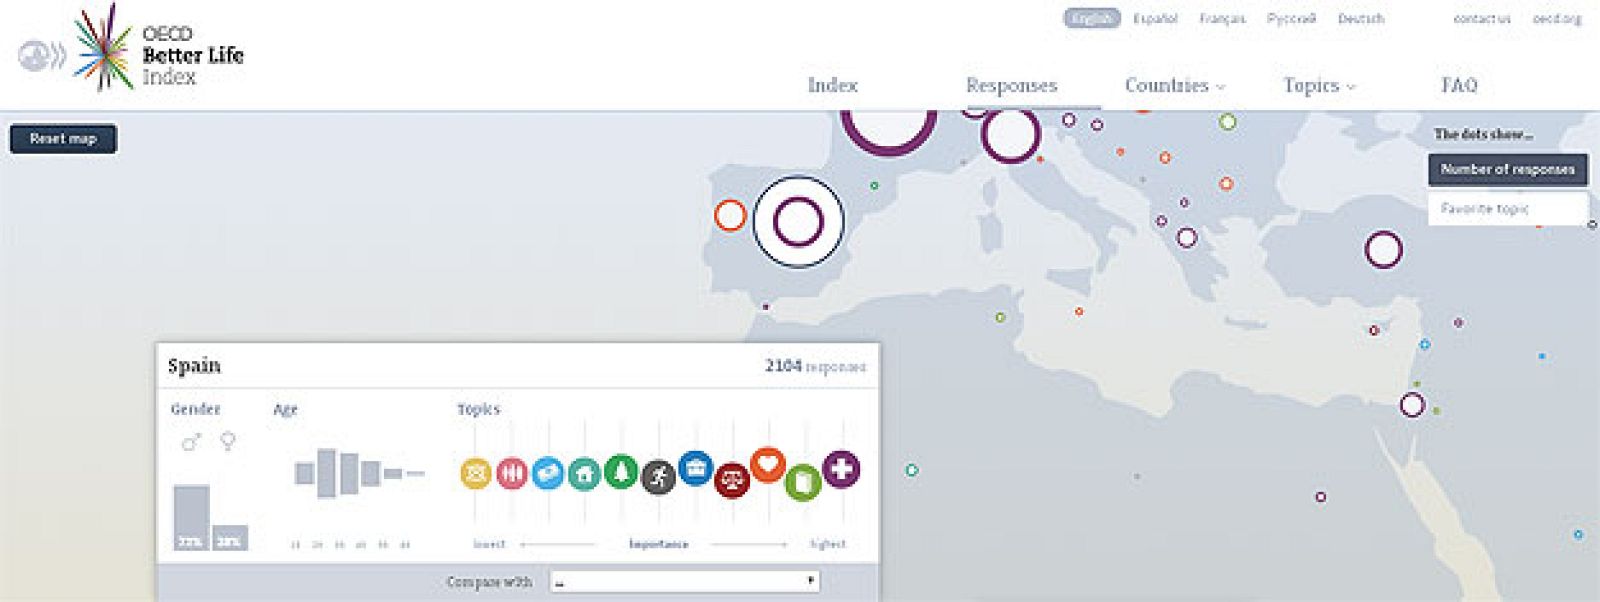This screenshot has width=1600, height=602.
Task: Click the yellow Civic engagement topic icon
Action: (476, 473)
